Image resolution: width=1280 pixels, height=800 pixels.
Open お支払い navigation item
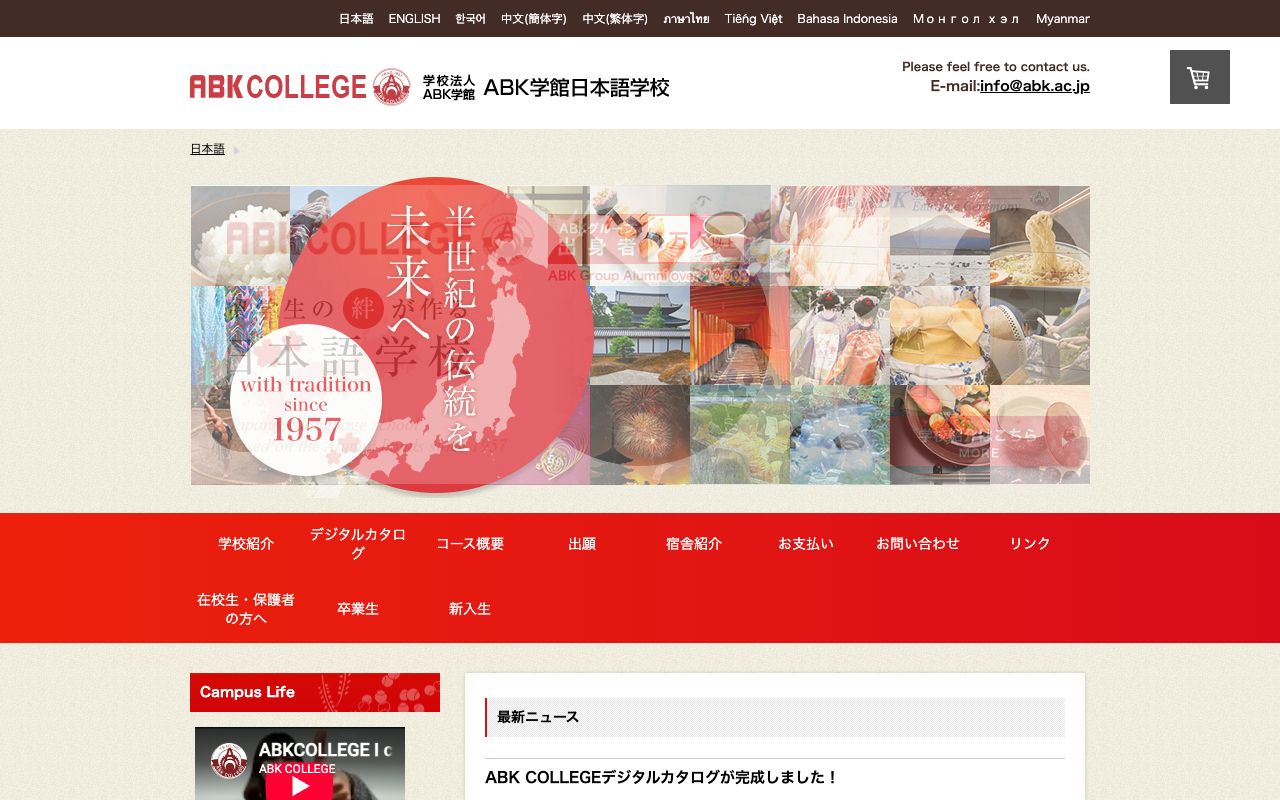[806, 544]
